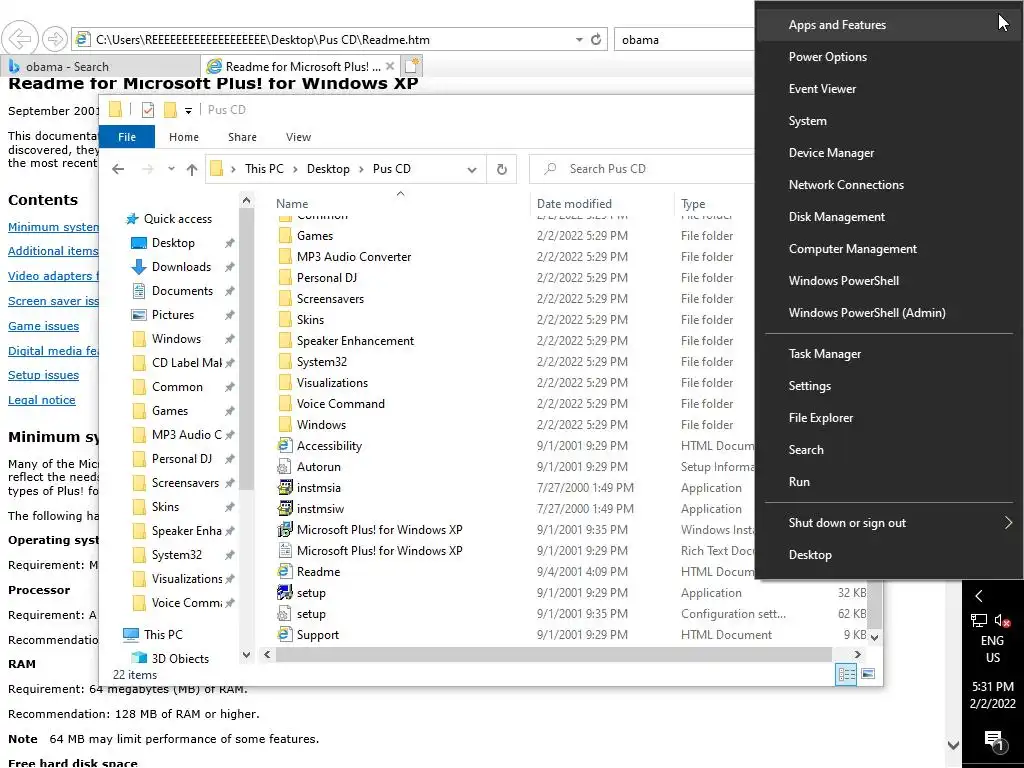Open Apps and Features from menu
The width and height of the screenshot is (1024, 768).
(889, 25)
